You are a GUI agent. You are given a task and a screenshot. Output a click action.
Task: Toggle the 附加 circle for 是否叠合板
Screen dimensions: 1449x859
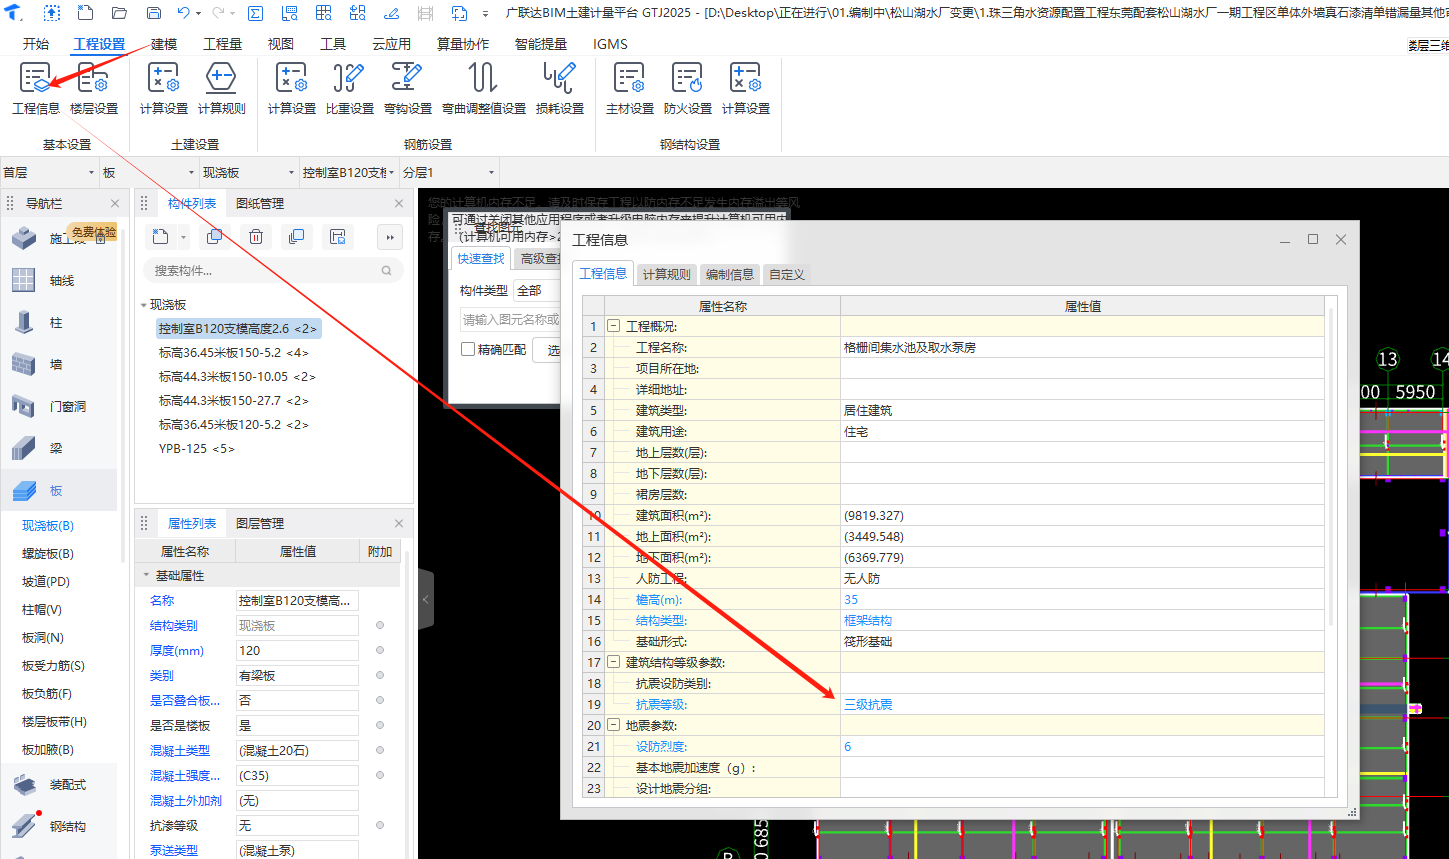[x=380, y=700]
